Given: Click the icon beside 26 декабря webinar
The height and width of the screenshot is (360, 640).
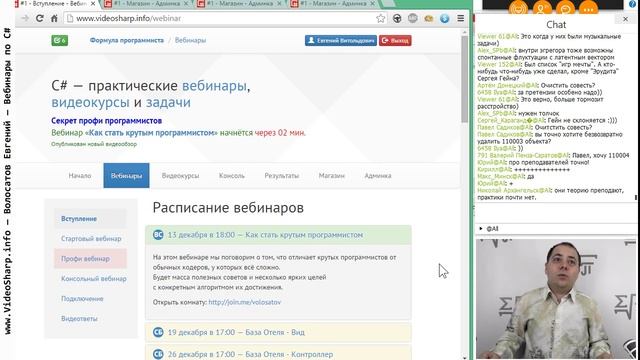Looking at the screenshot, I should tap(158, 354).
